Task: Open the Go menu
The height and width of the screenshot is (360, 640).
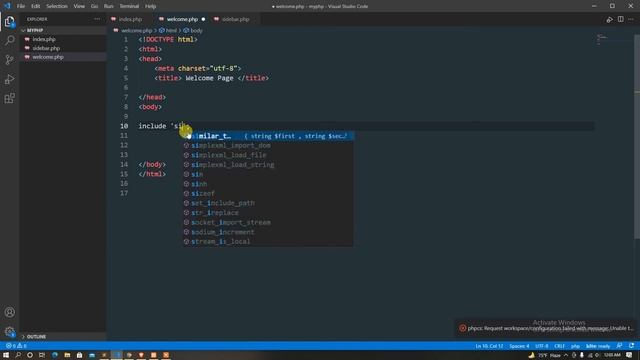Action: 94,6
